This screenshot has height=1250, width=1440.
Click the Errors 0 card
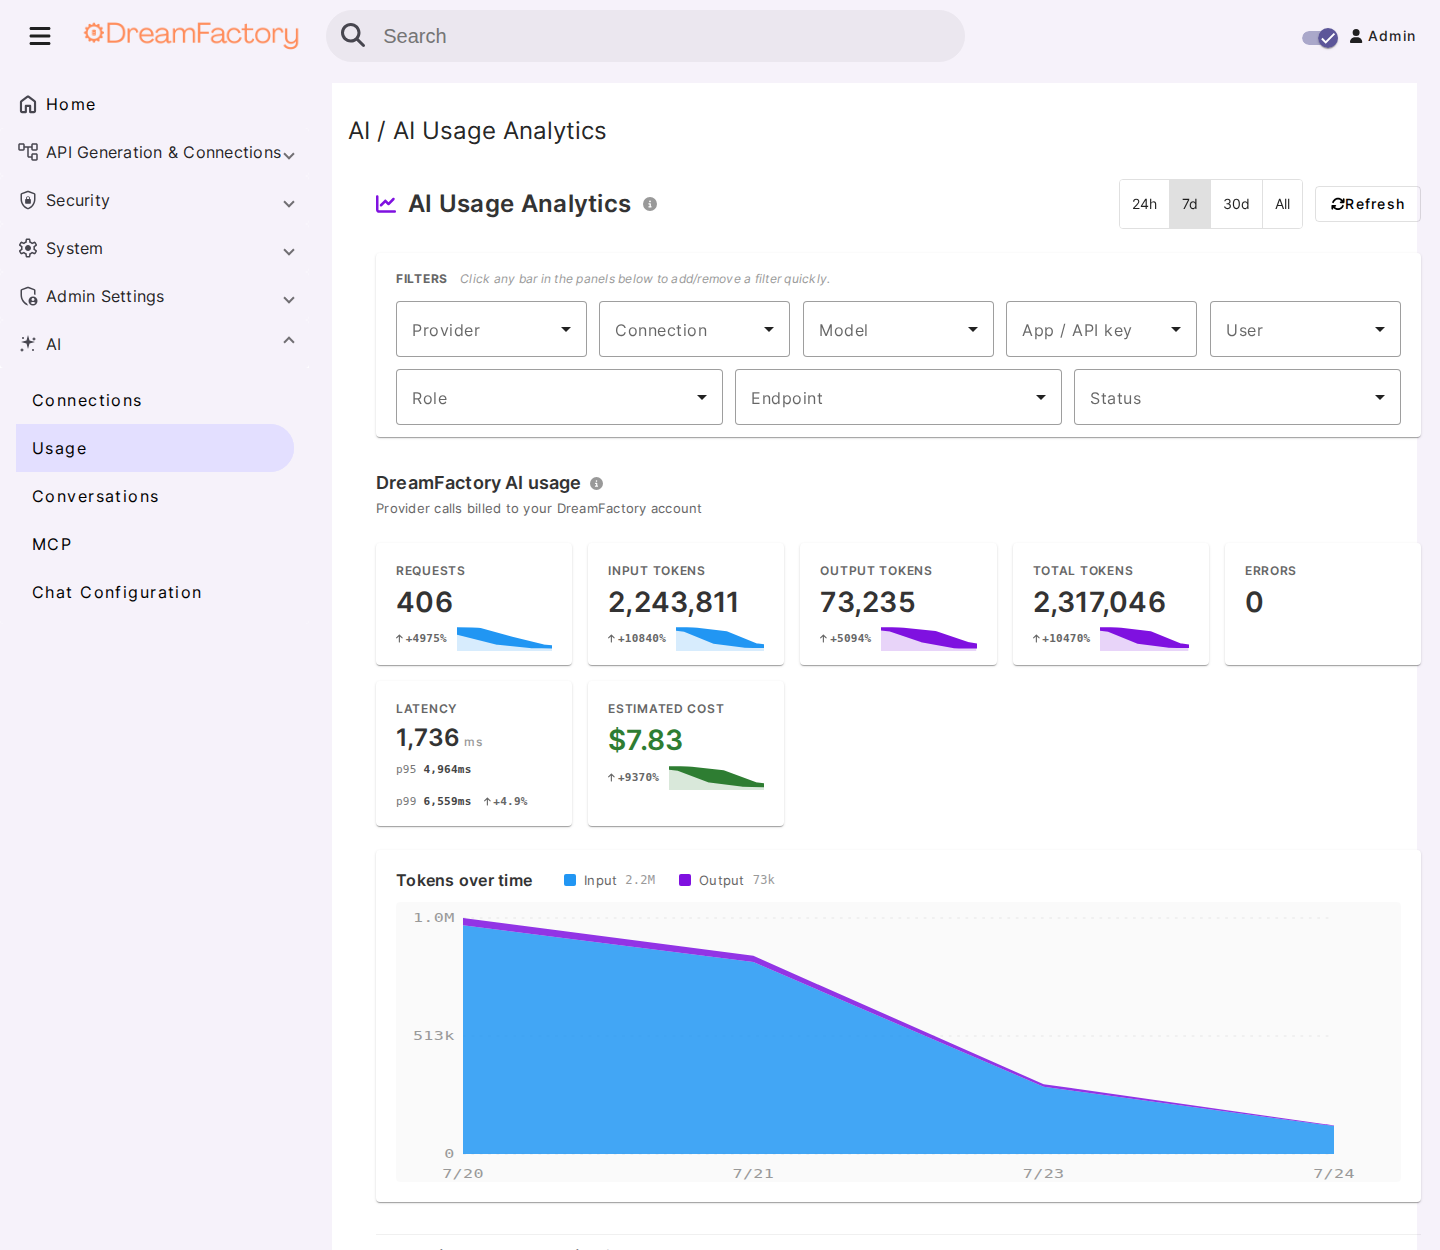1322,604
